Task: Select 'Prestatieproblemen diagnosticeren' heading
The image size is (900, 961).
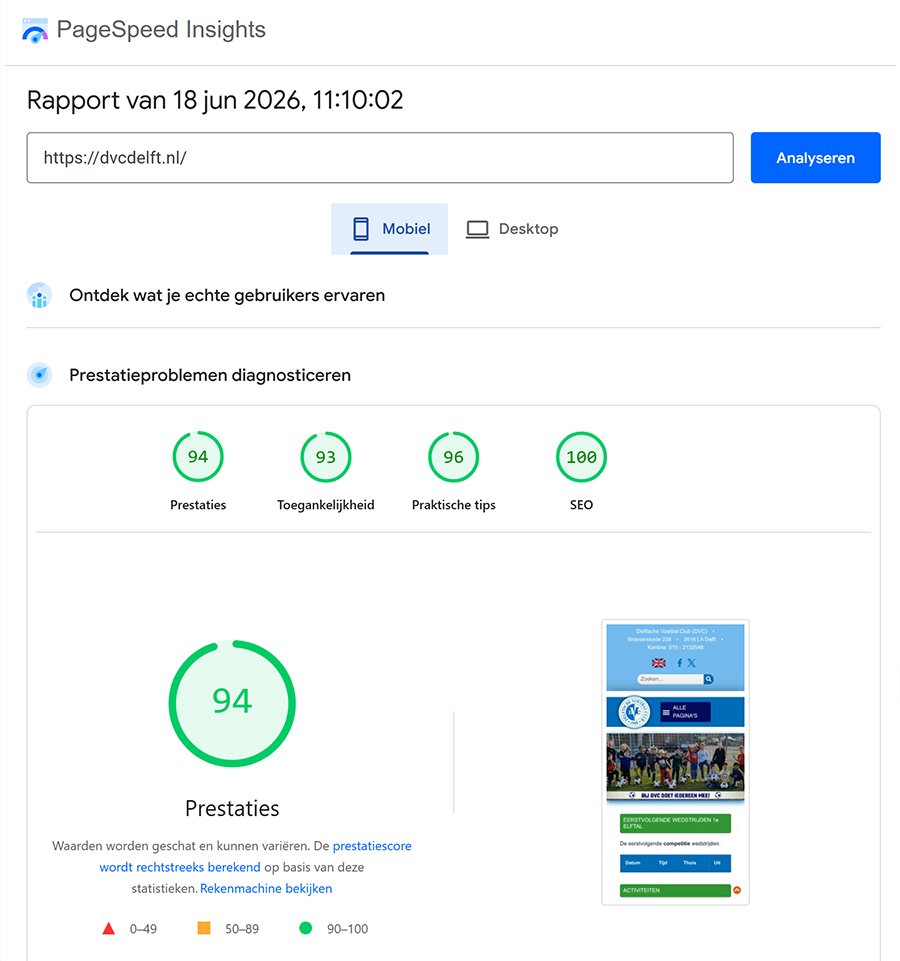Action: tap(210, 375)
